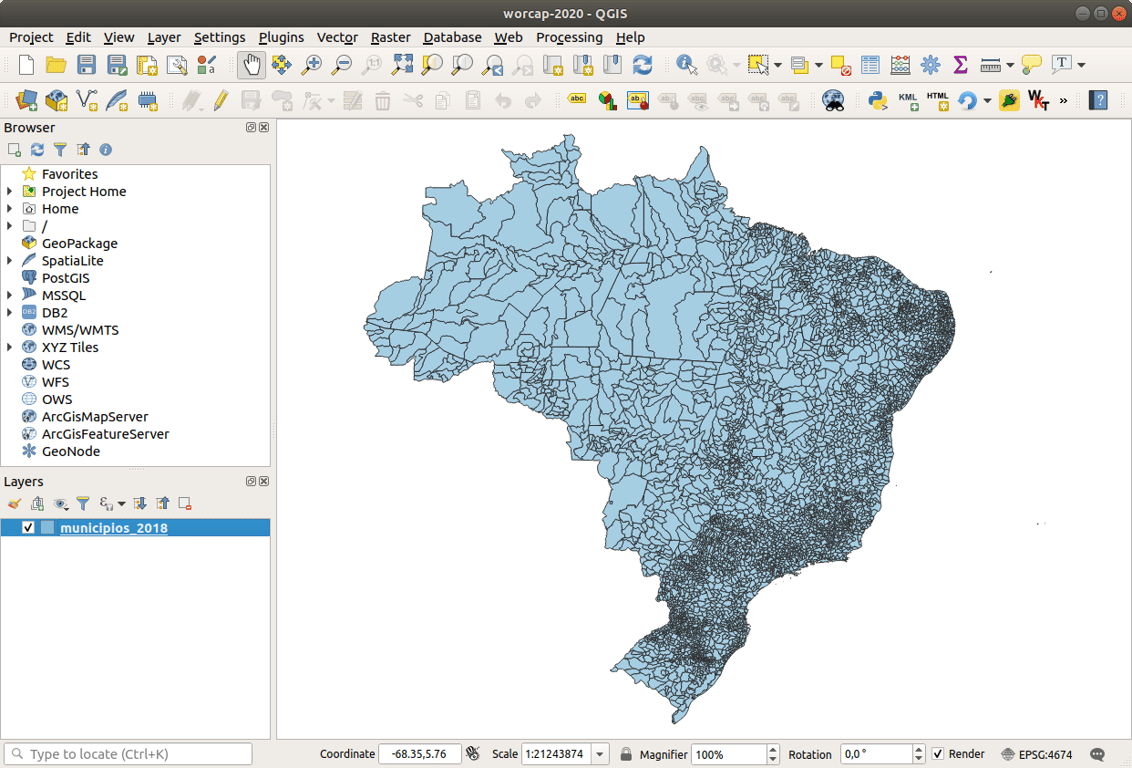Disable the Render checkbox
Screen dimensions: 1132x768
coord(940,754)
